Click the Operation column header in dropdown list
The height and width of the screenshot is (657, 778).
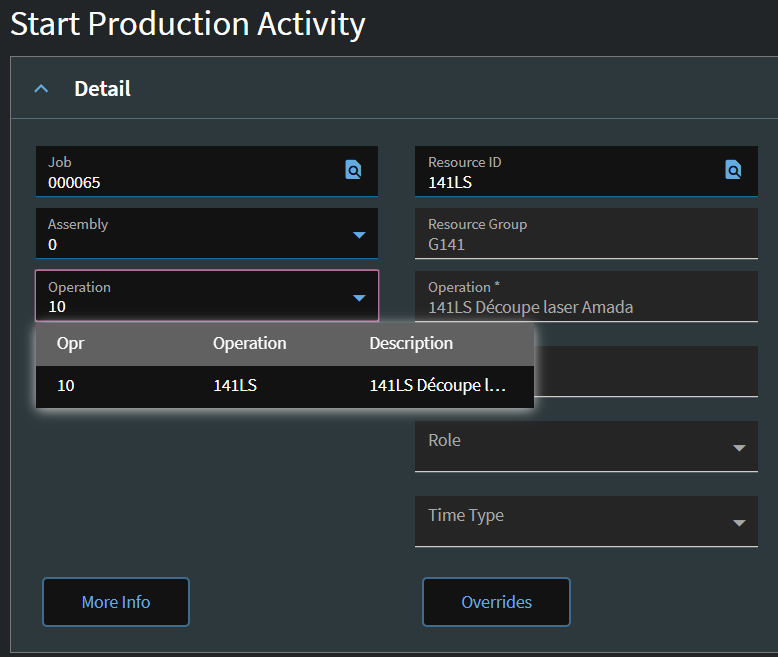click(x=249, y=343)
